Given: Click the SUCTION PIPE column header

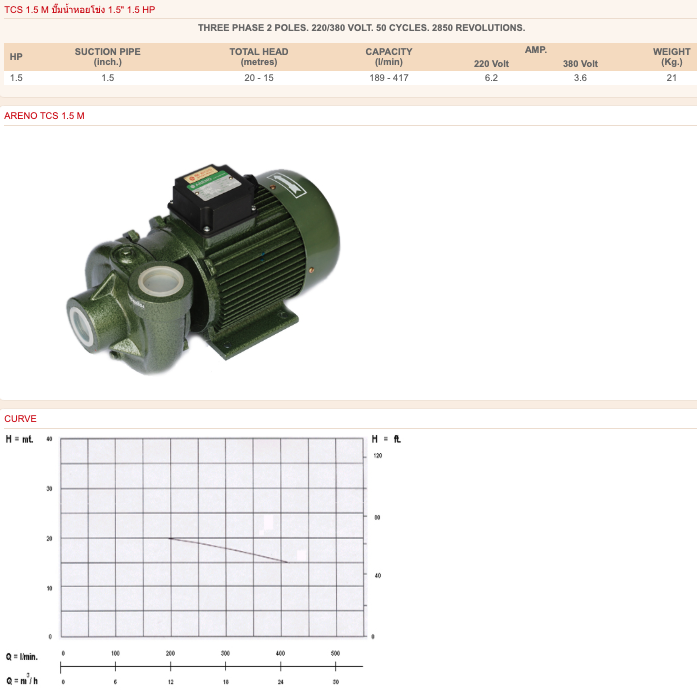Looking at the screenshot, I should click(108, 56).
